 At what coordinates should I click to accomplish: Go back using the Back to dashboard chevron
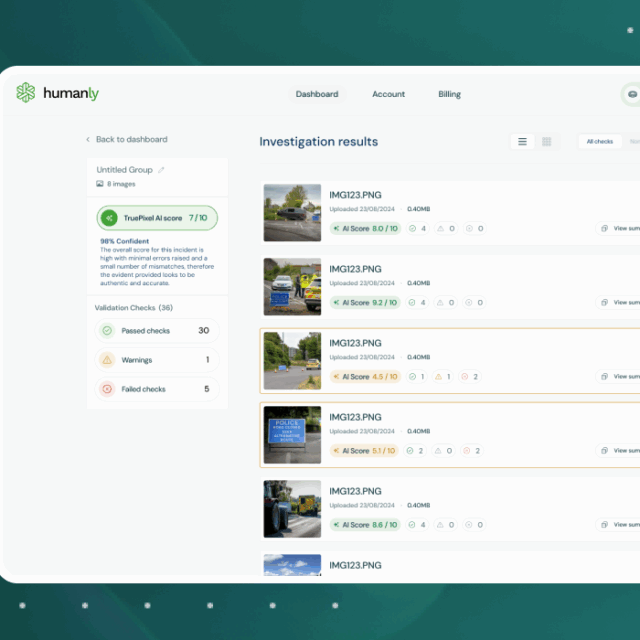[88, 140]
